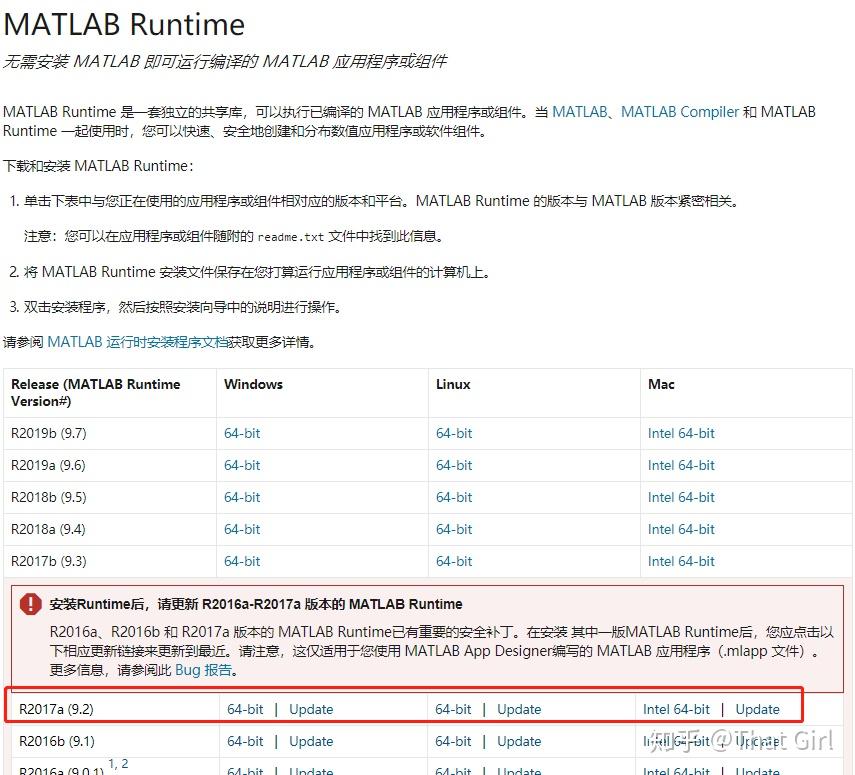This screenshot has height=775, width=855.
Task: Download R2018b (9.5) Windows 64-bit
Action: click(242, 497)
